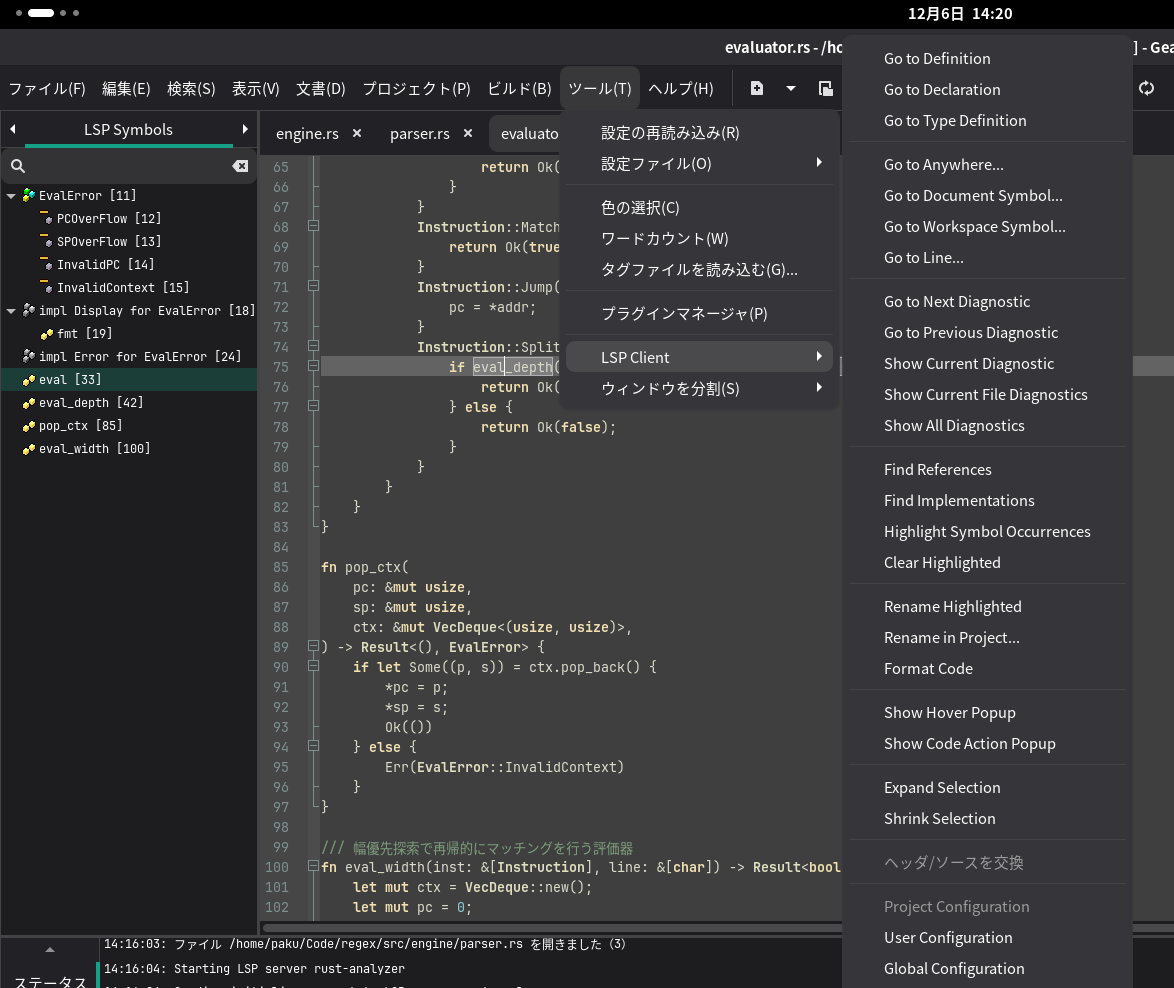
Task: Click the reload icon in the toolbar
Action: 1146,88
